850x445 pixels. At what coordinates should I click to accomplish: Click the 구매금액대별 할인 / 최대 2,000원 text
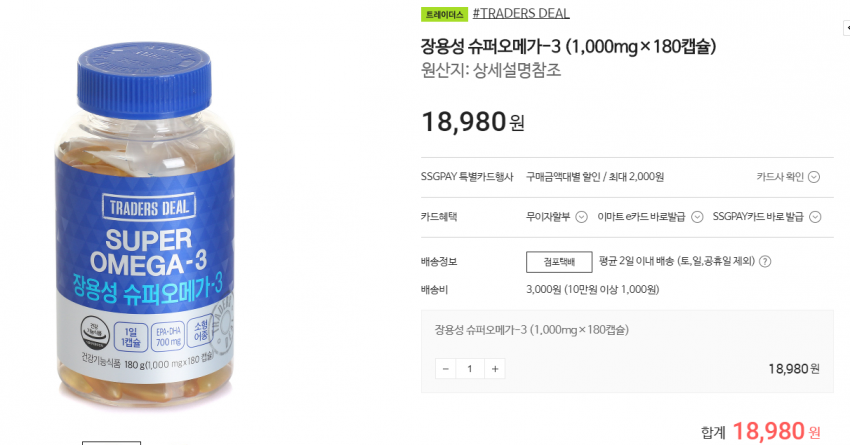(595, 177)
